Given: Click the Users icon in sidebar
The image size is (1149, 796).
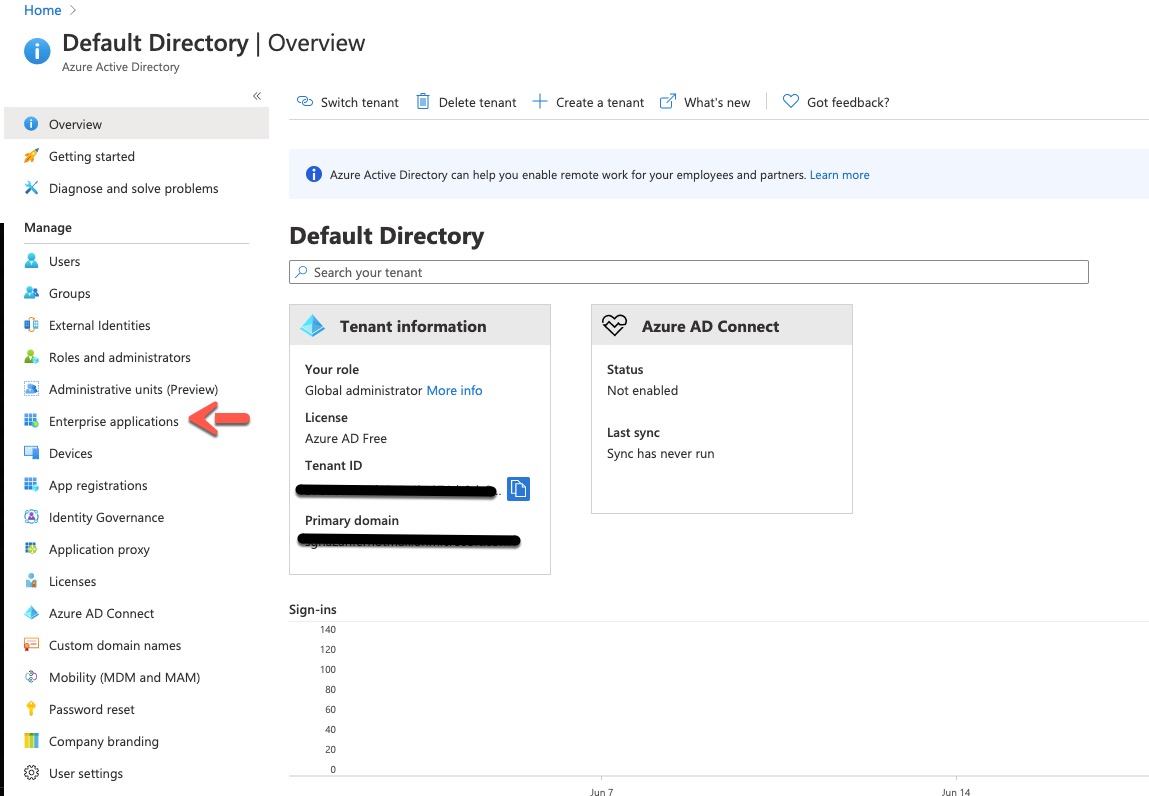Looking at the screenshot, I should (32, 261).
